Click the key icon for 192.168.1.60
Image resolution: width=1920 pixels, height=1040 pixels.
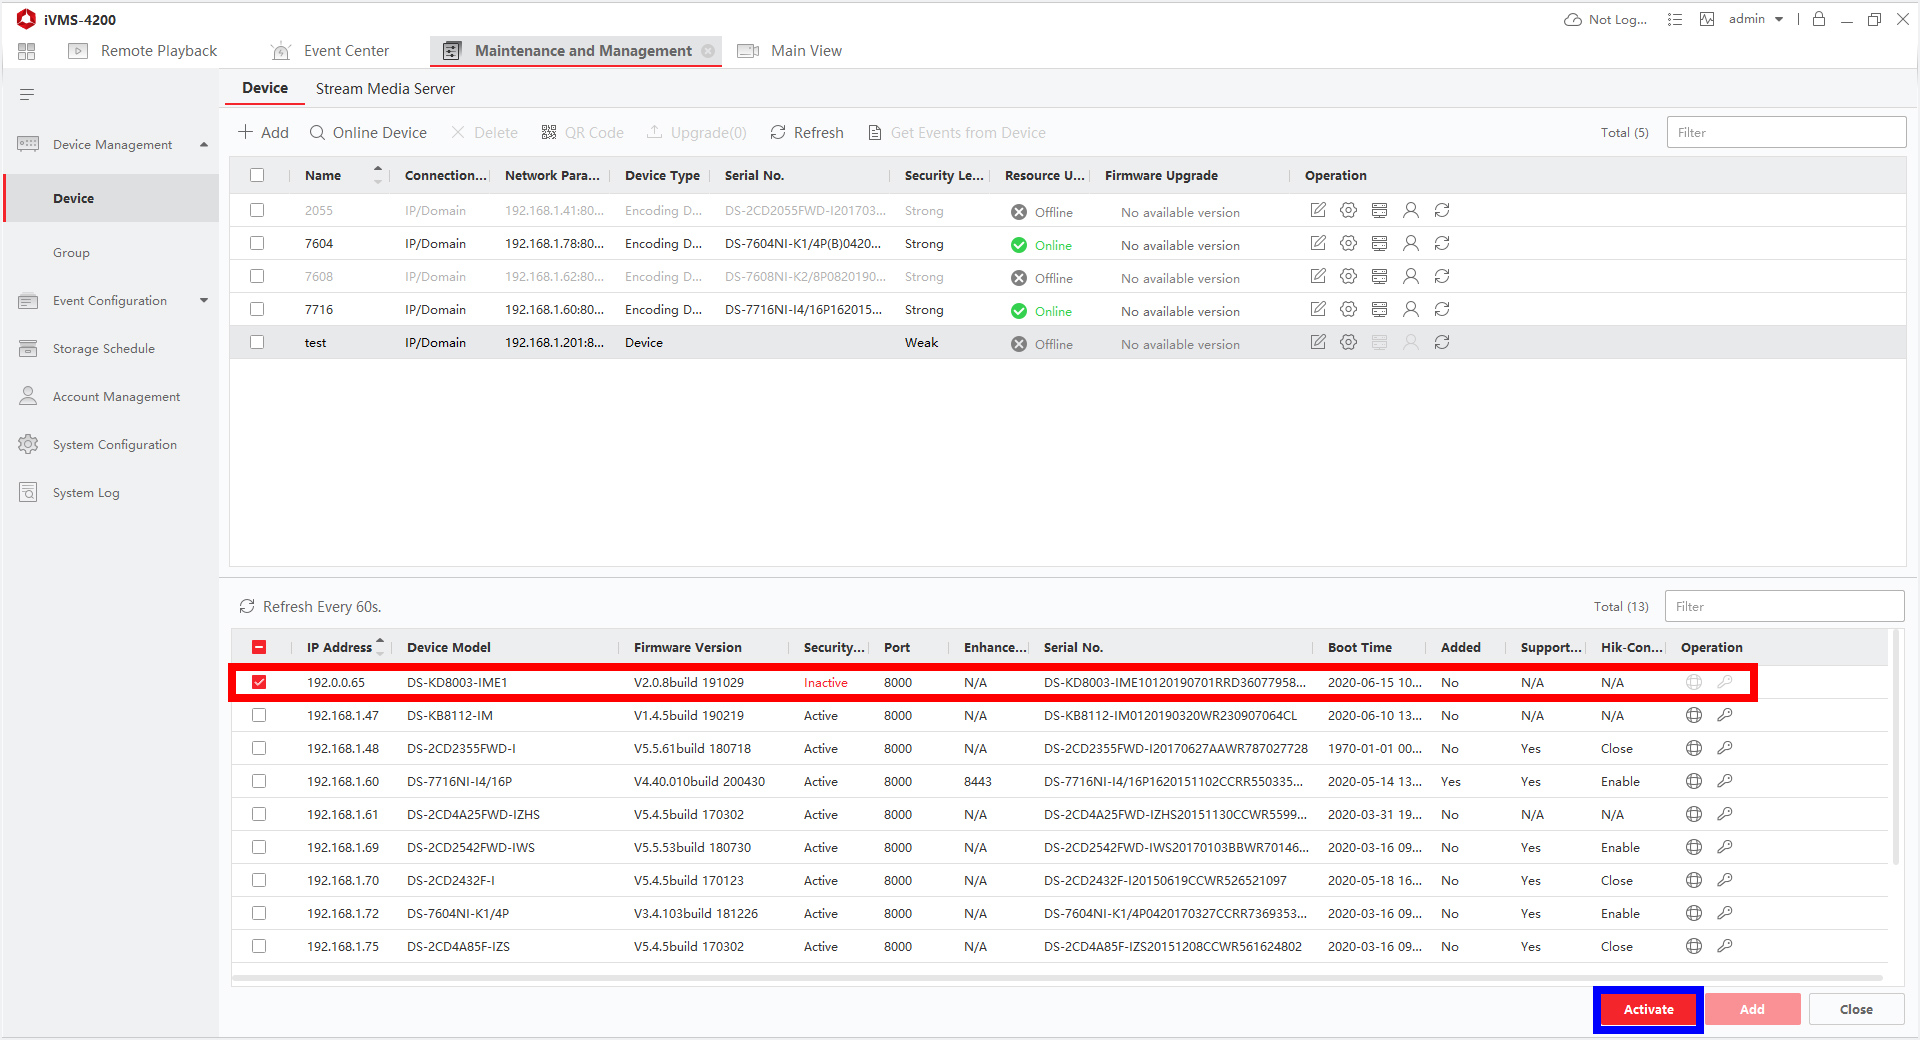tap(1724, 781)
